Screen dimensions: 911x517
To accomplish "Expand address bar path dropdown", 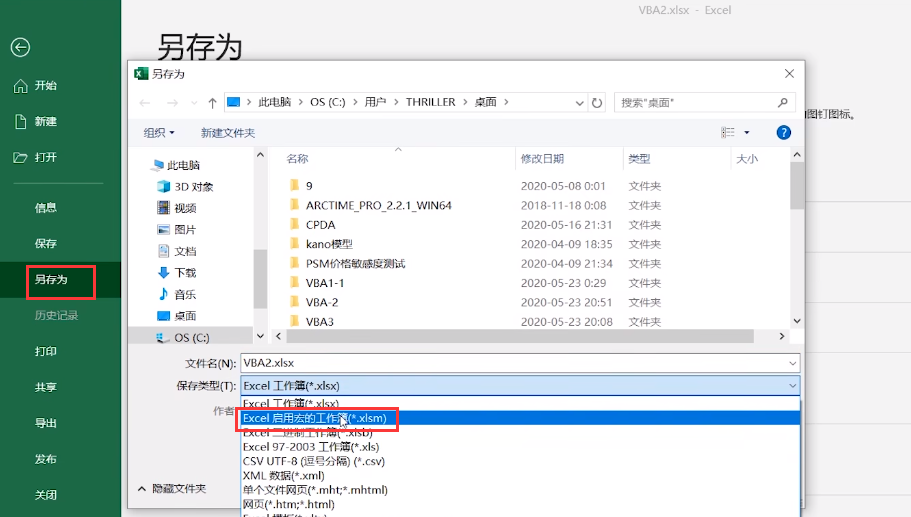I will [x=579, y=103].
